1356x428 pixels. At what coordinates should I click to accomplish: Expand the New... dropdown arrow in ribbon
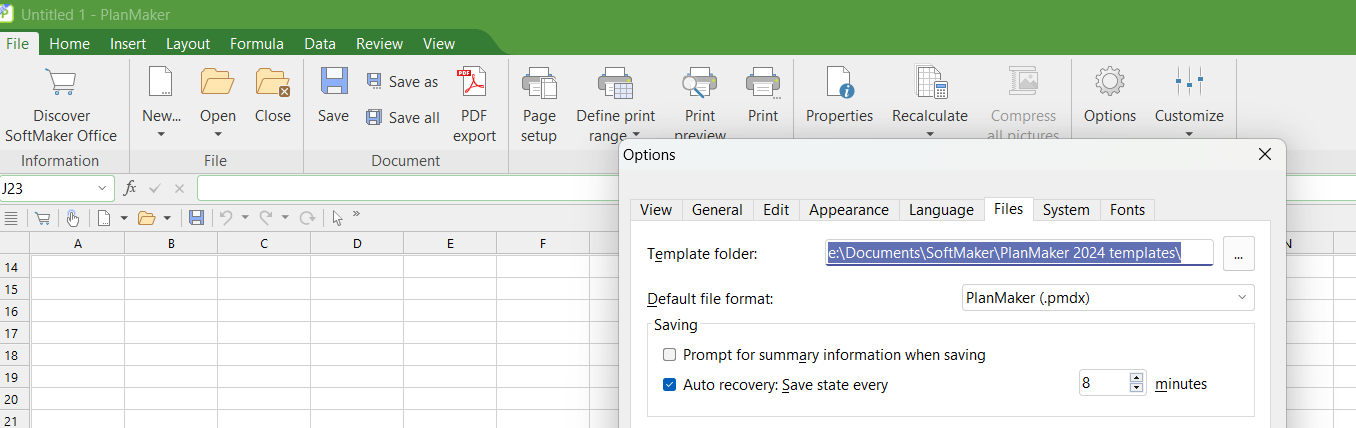point(160,134)
